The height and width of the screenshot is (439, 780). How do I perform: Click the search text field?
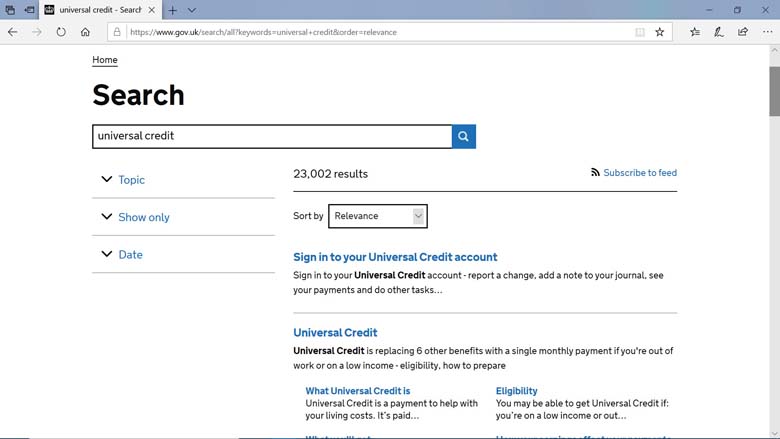click(271, 136)
